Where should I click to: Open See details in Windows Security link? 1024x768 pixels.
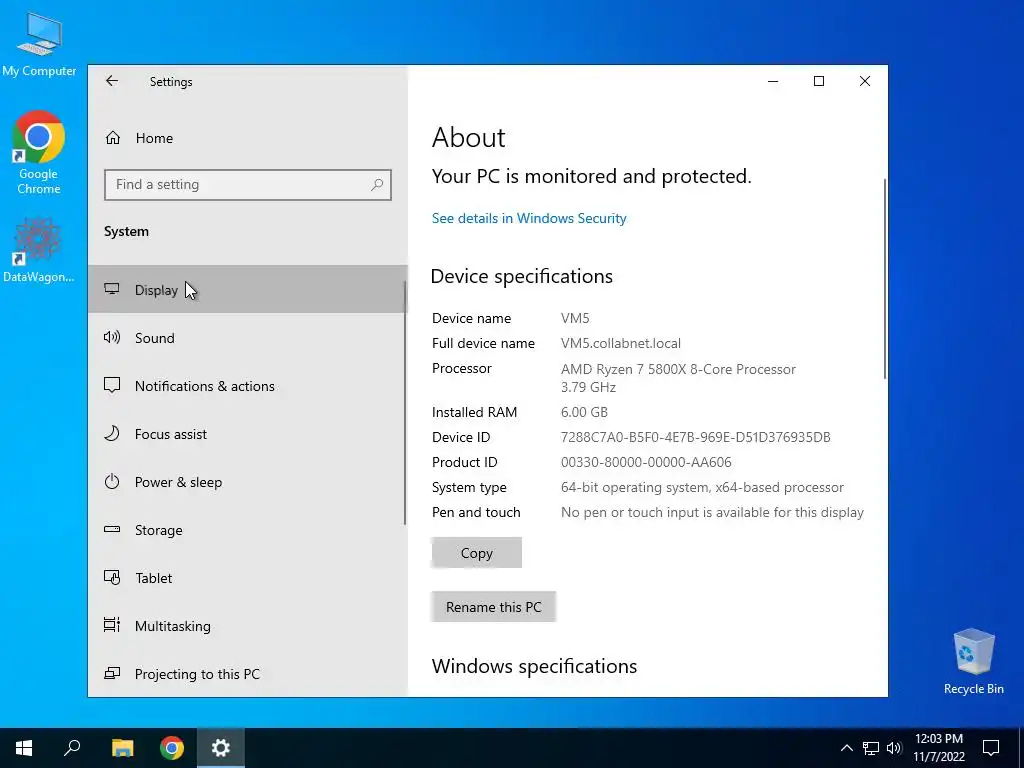[529, 218]
